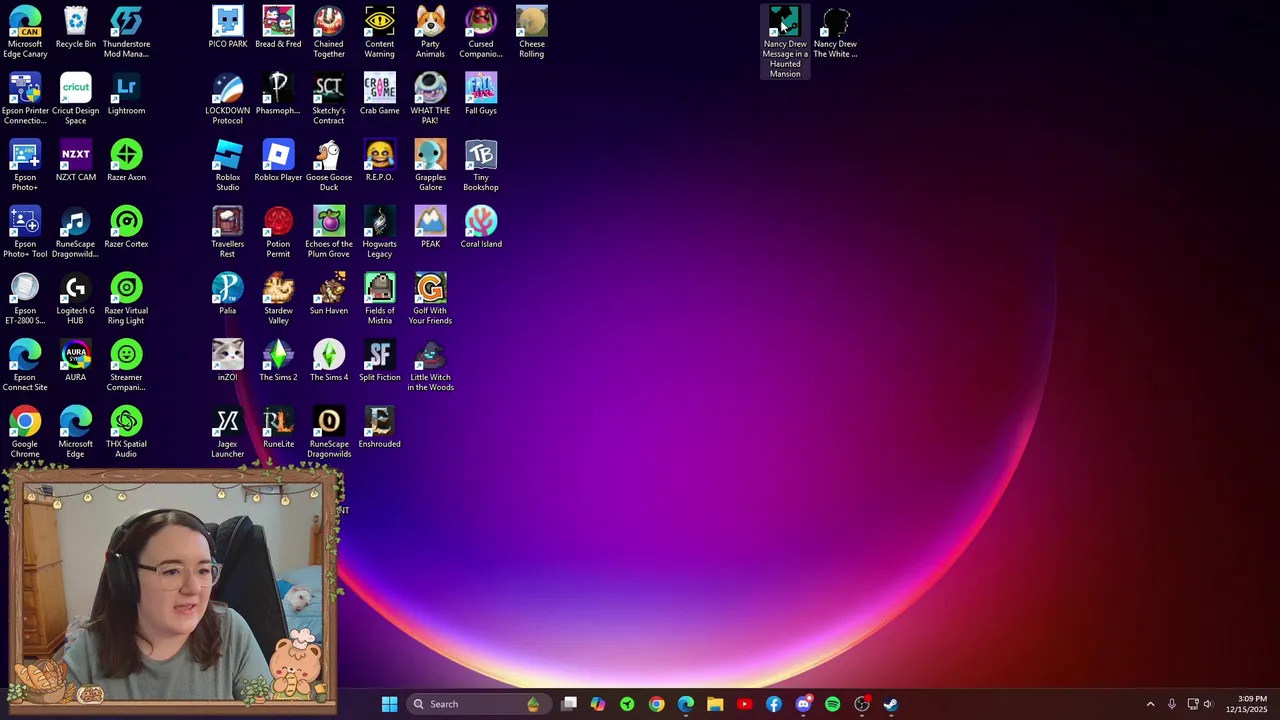Select Roblox Player icon
This screenshot has height=720, width=1280.
278,161
